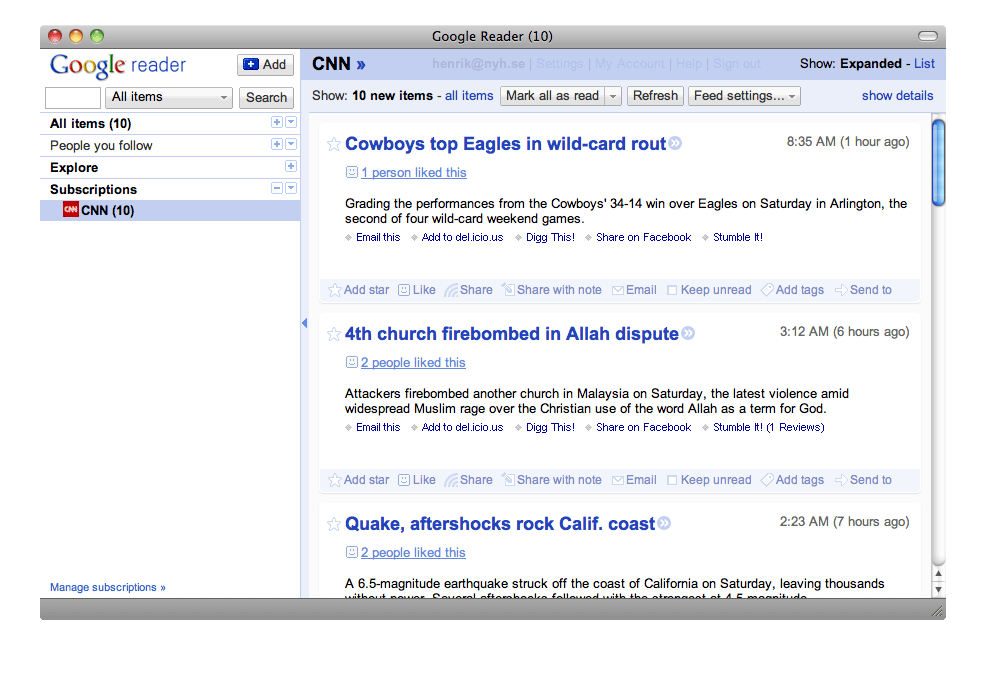Open Mark all as read dropdown arrow
The width and height of the screenshot is (986, 675).
click(613, 96)
